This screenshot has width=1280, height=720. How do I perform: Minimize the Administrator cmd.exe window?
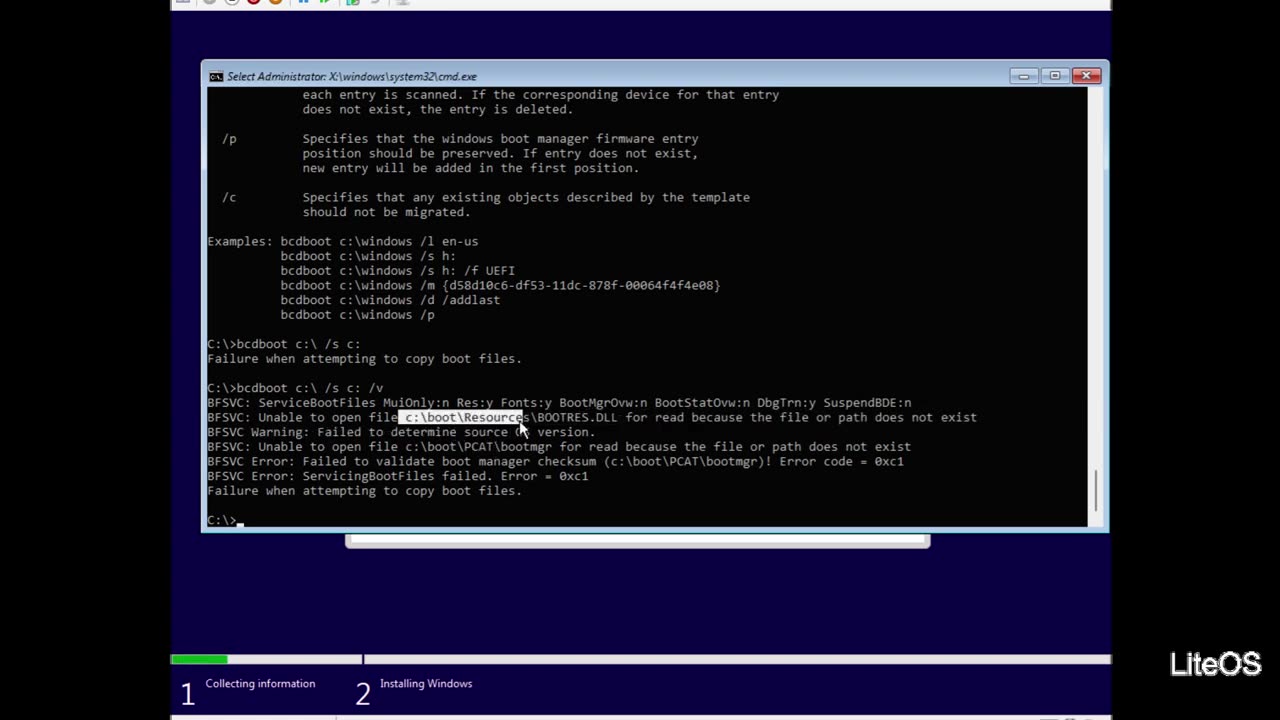[x=1023, y=76]
